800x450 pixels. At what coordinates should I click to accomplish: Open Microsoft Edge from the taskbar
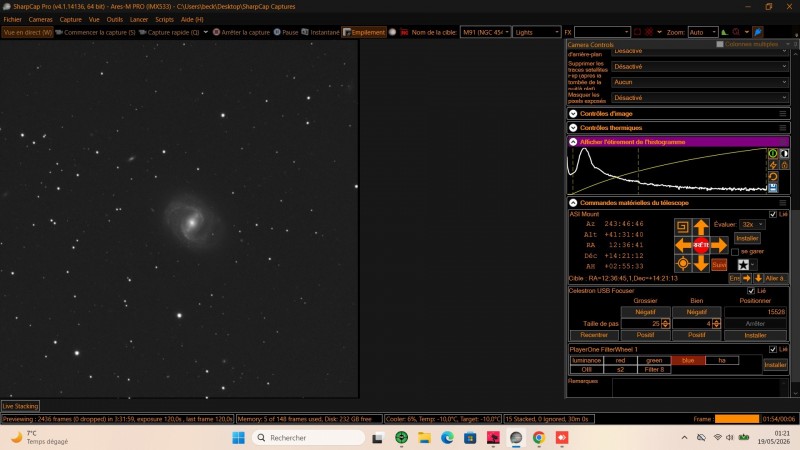pos(447,438)
